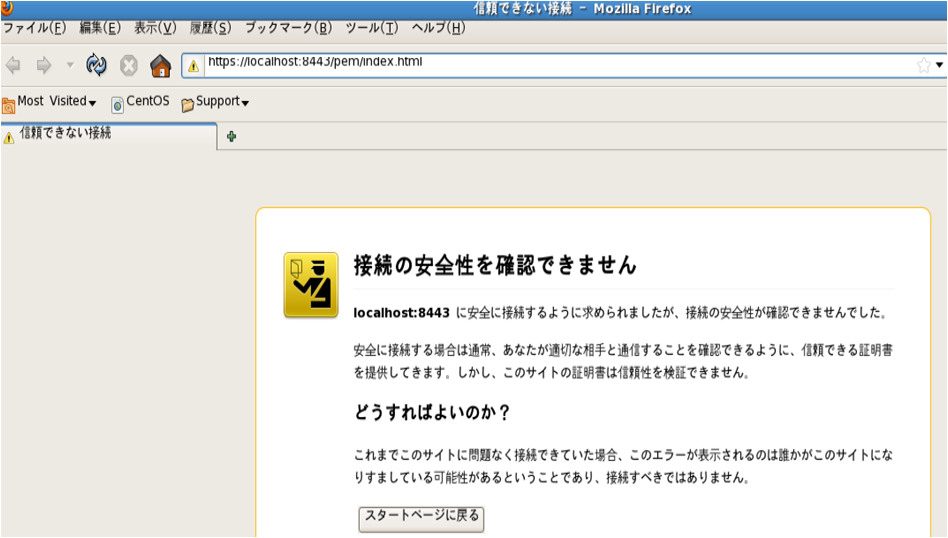The height and width of the screenshot is (538, 948).
Task: Open the ヘルプ(H) menu
Action: point(439,28)
